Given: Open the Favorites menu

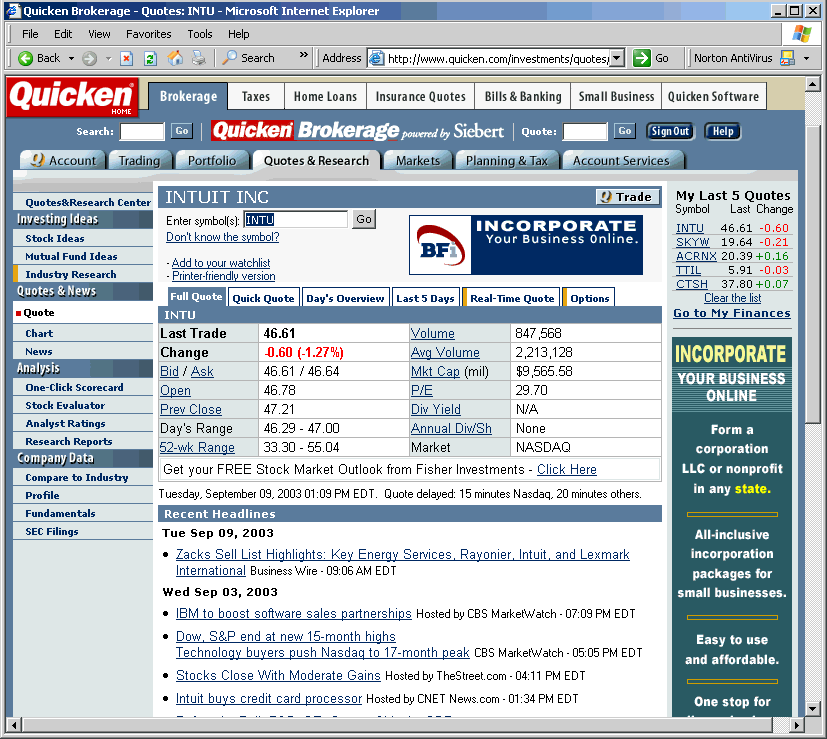Looking at the screenshot, I should [148, 33].
